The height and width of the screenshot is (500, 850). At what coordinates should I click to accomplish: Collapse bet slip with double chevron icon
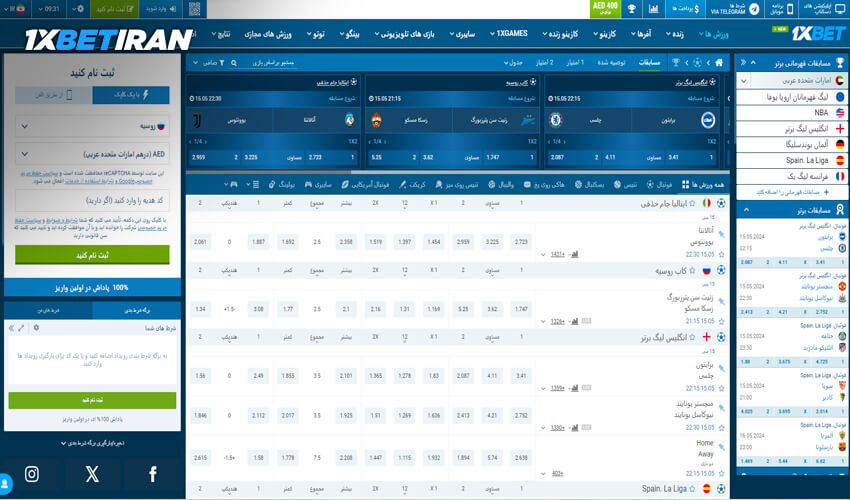click(x=11, y=328)
